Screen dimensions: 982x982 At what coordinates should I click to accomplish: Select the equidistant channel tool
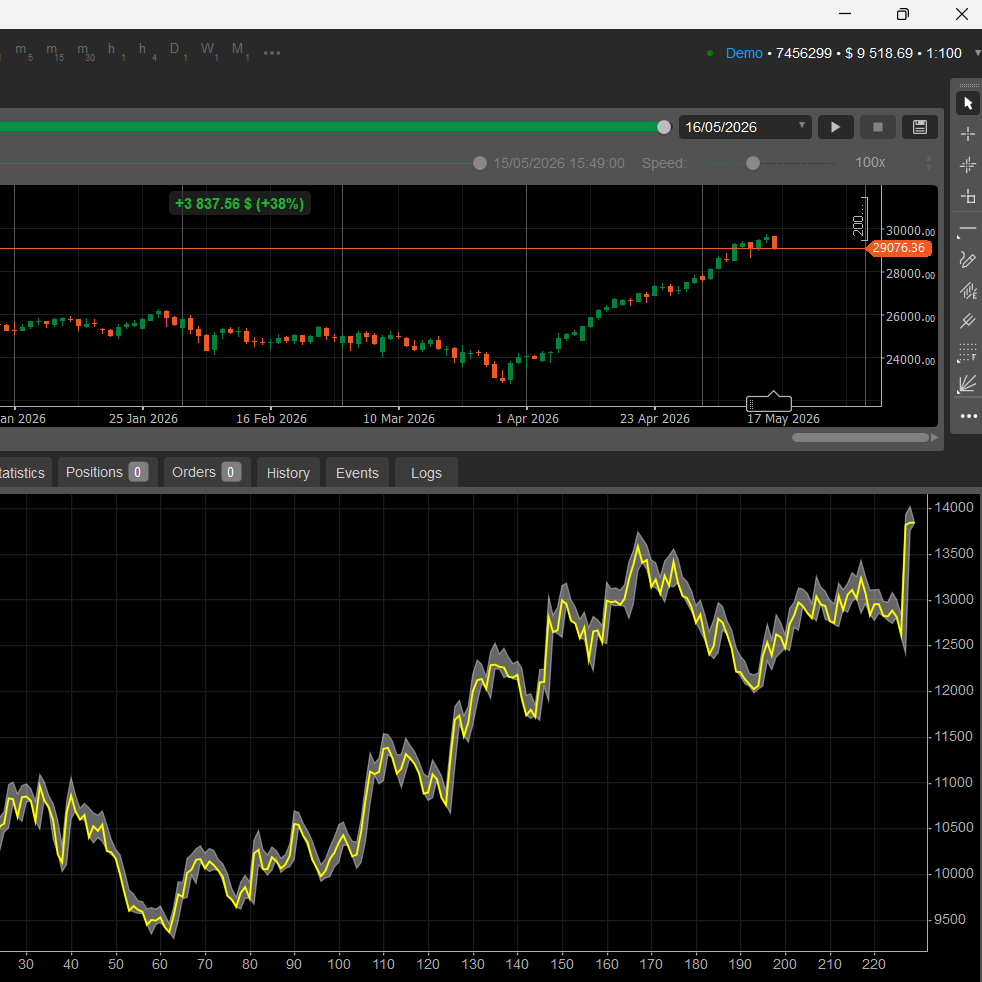point(968,291)
